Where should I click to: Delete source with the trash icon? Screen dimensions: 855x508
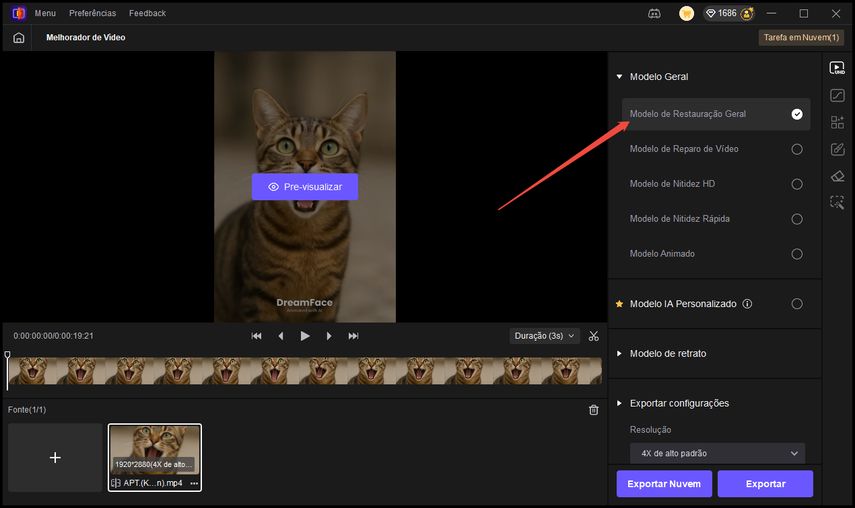[x=594, y=410]
